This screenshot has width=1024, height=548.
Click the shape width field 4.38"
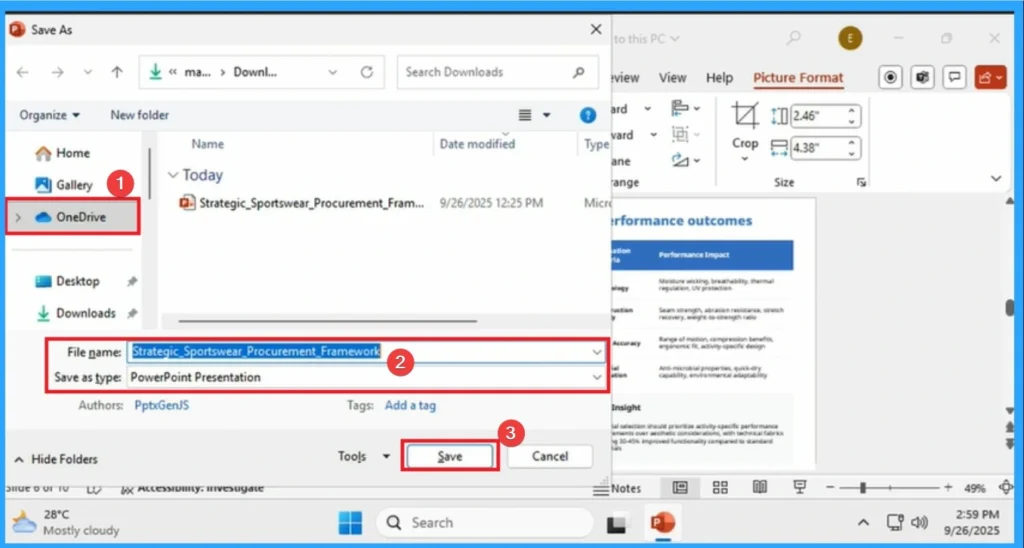coord(820,148)
